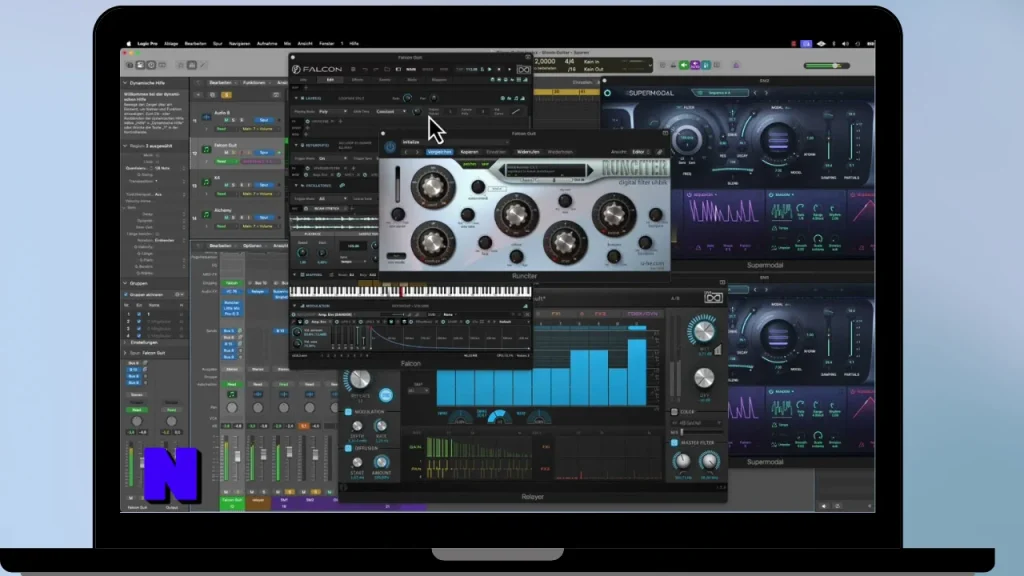Go to previous preset arrow in Runciter header
Viewport: 1024px width, 576px height.
point(406,152)
